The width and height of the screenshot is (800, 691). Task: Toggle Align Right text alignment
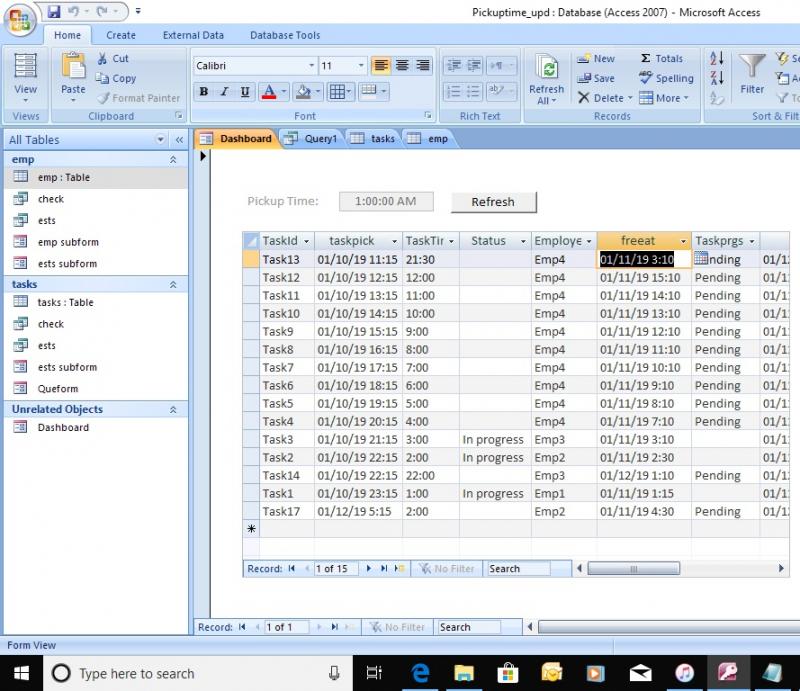tap(423, 65)
